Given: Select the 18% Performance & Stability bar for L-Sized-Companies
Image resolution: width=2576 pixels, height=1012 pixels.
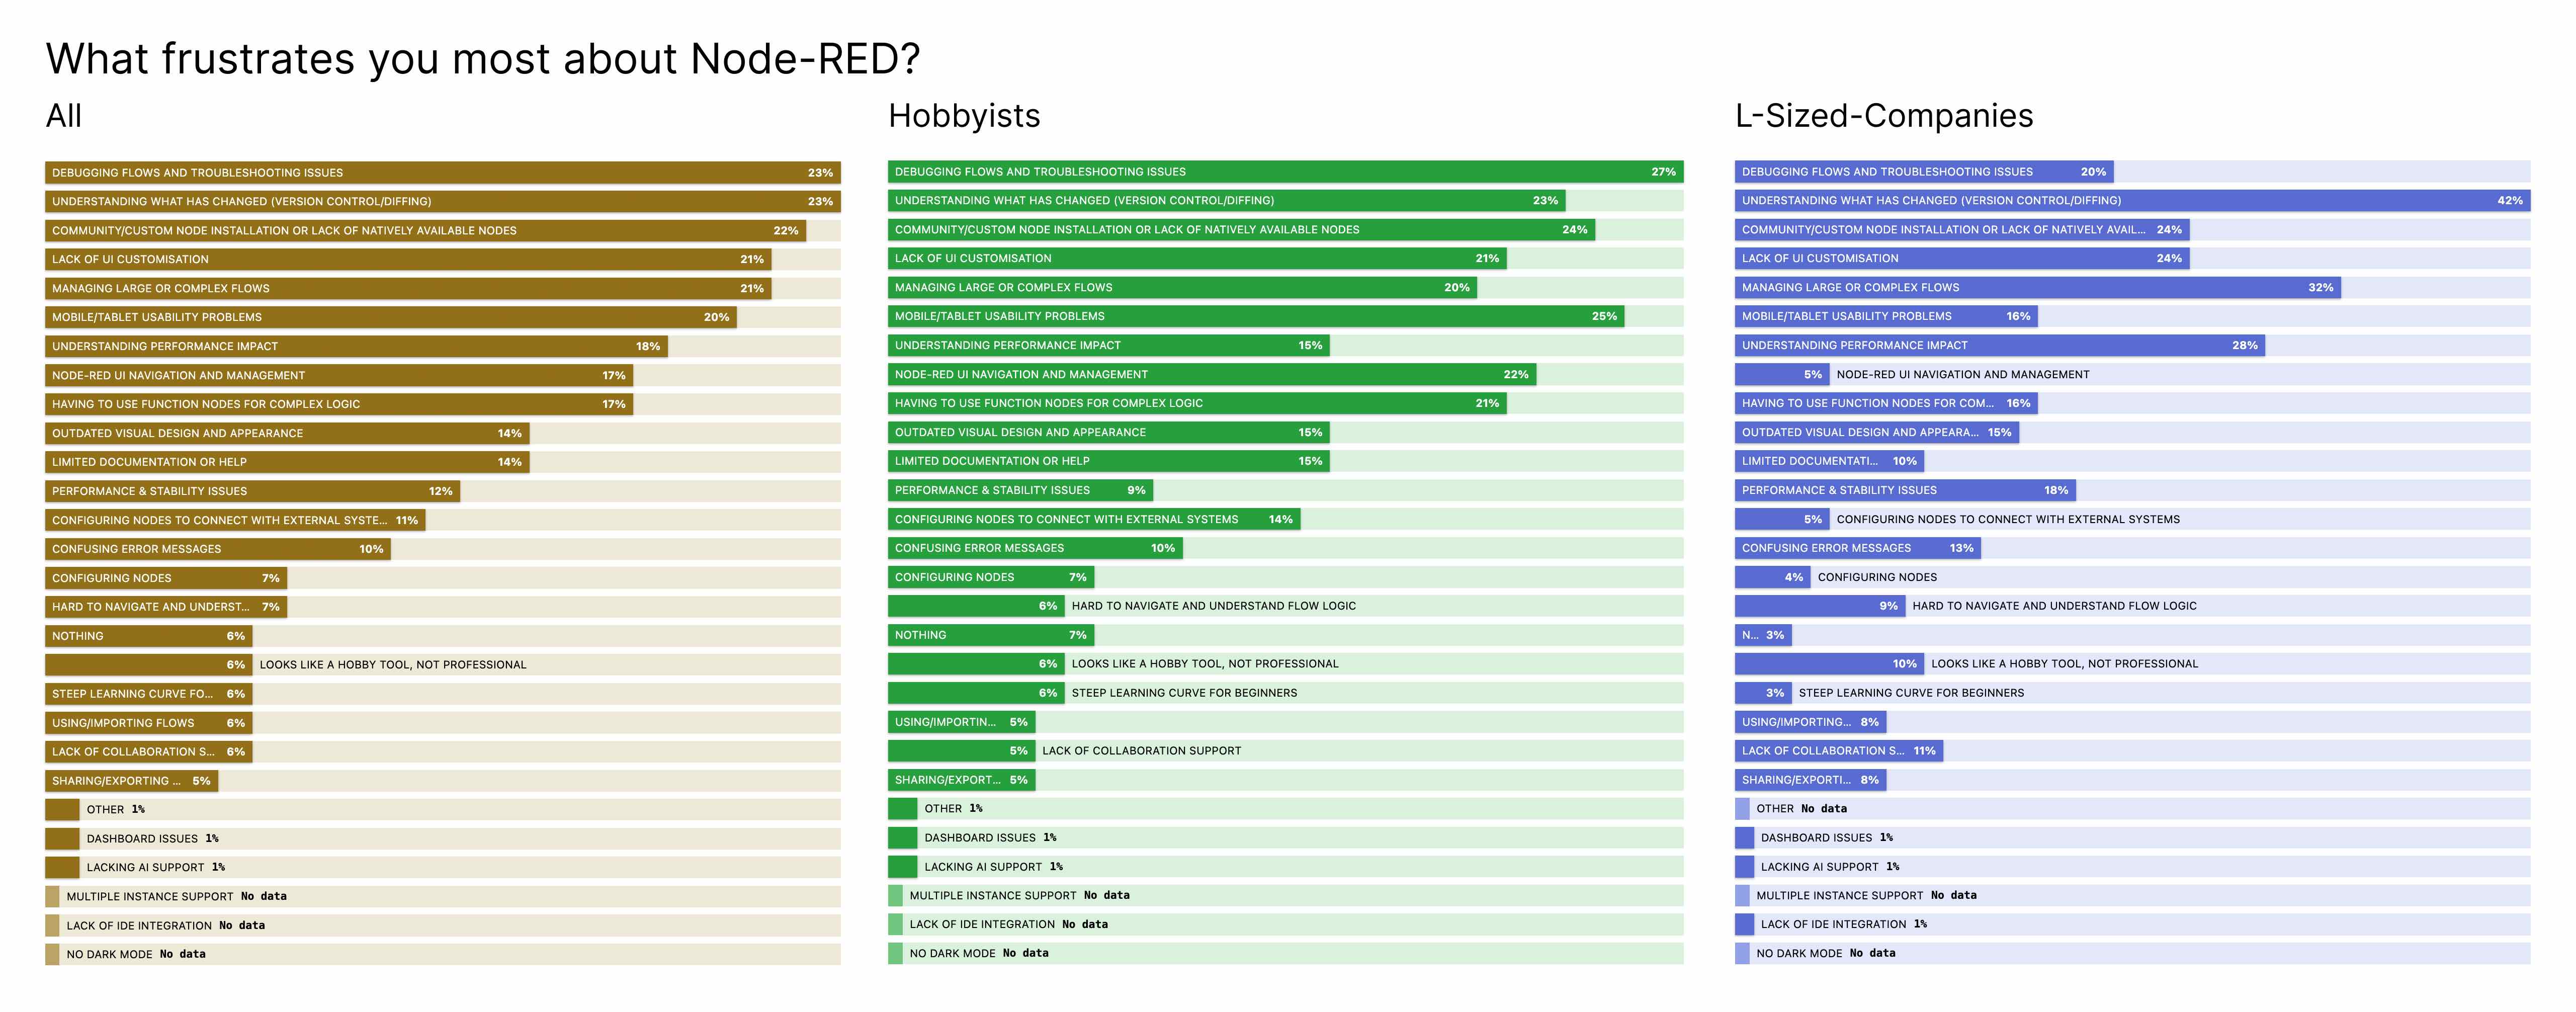Looking at the screenshot, I should pyautogui.click(x=1904, y=491).
